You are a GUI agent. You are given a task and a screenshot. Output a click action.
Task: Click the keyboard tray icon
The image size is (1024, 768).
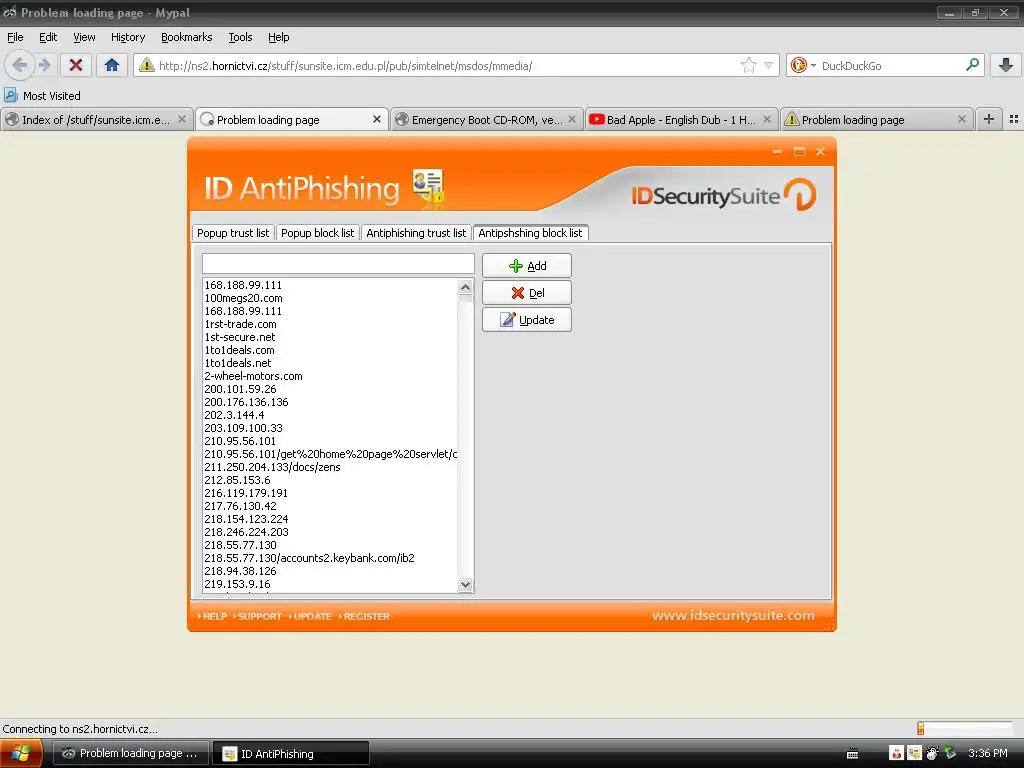point(852,754)
